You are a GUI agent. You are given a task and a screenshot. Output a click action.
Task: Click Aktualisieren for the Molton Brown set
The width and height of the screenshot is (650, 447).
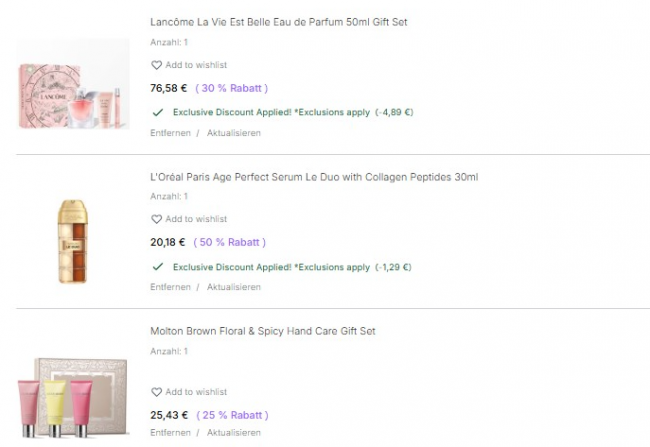[233, 433]
